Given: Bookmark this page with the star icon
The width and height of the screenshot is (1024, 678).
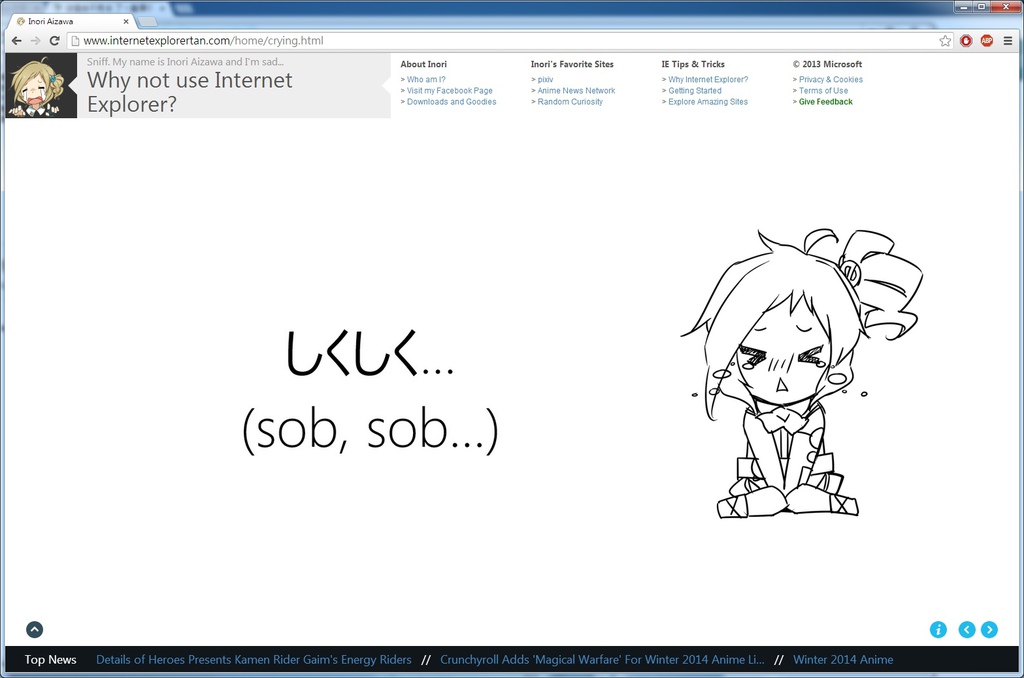Looking at the screenshot, I should [945, 40].
